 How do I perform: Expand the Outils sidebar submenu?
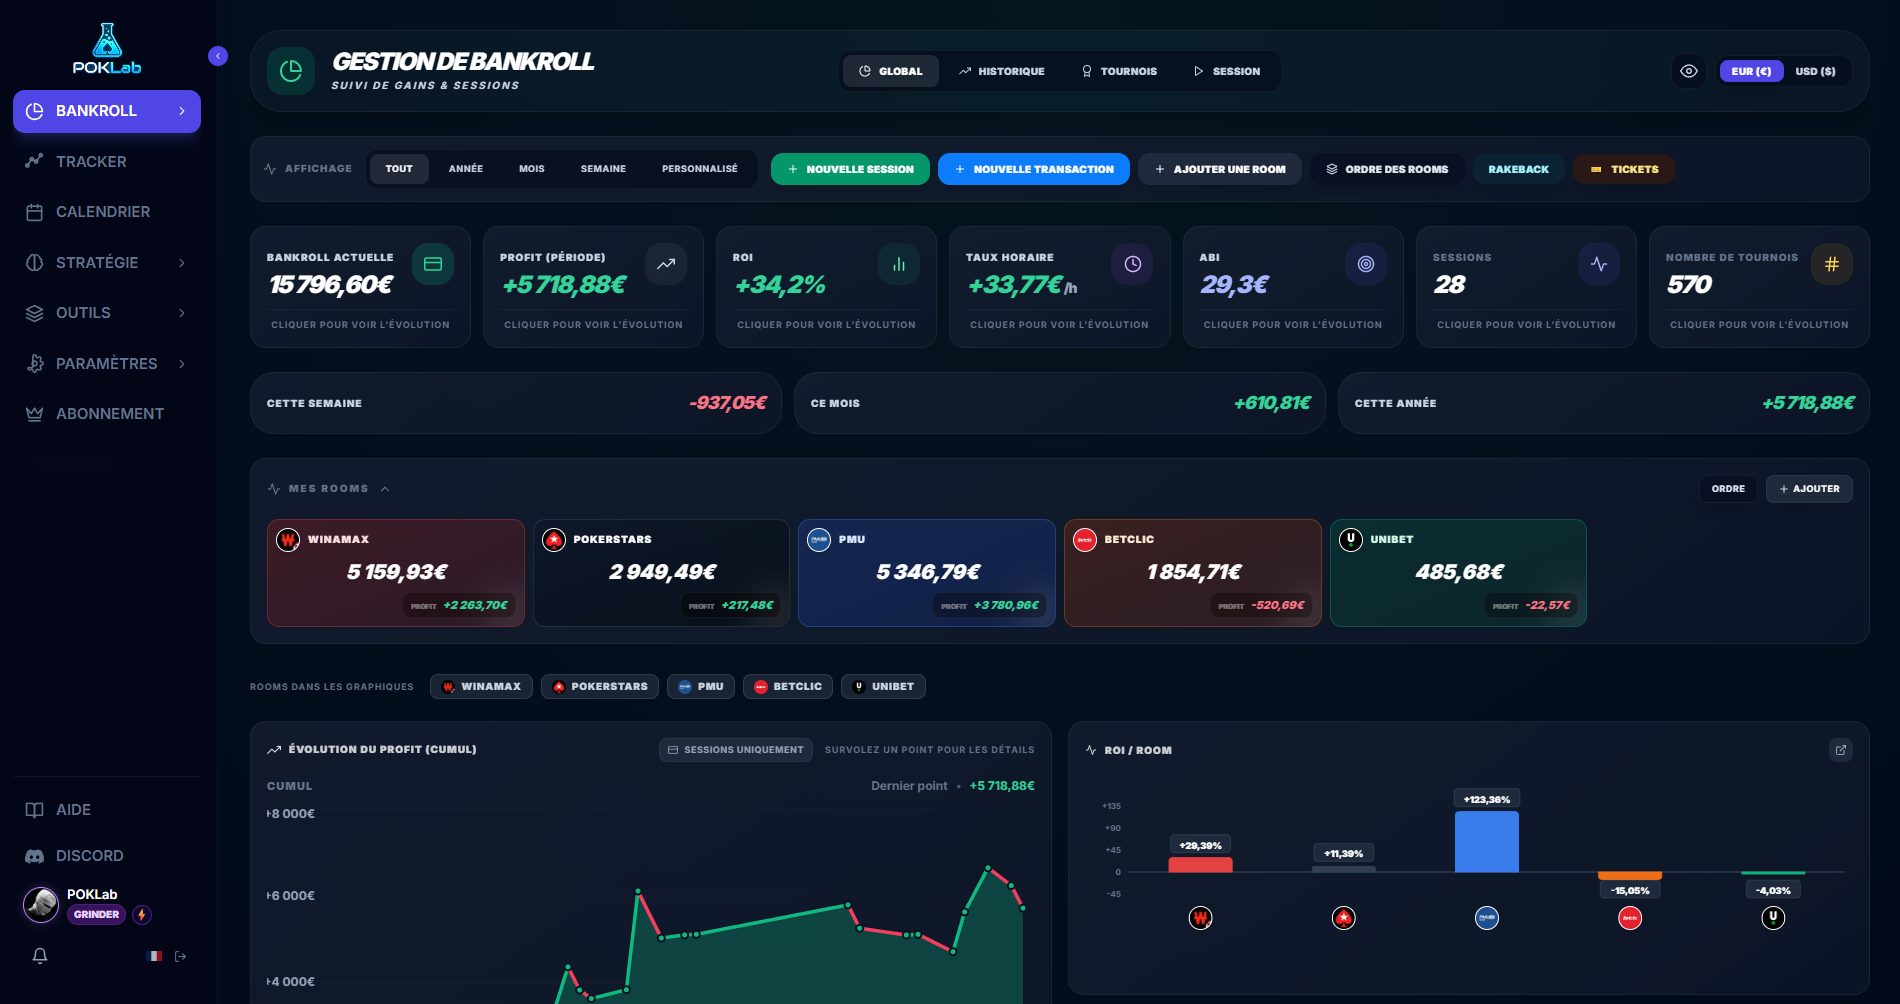(181, 313)
